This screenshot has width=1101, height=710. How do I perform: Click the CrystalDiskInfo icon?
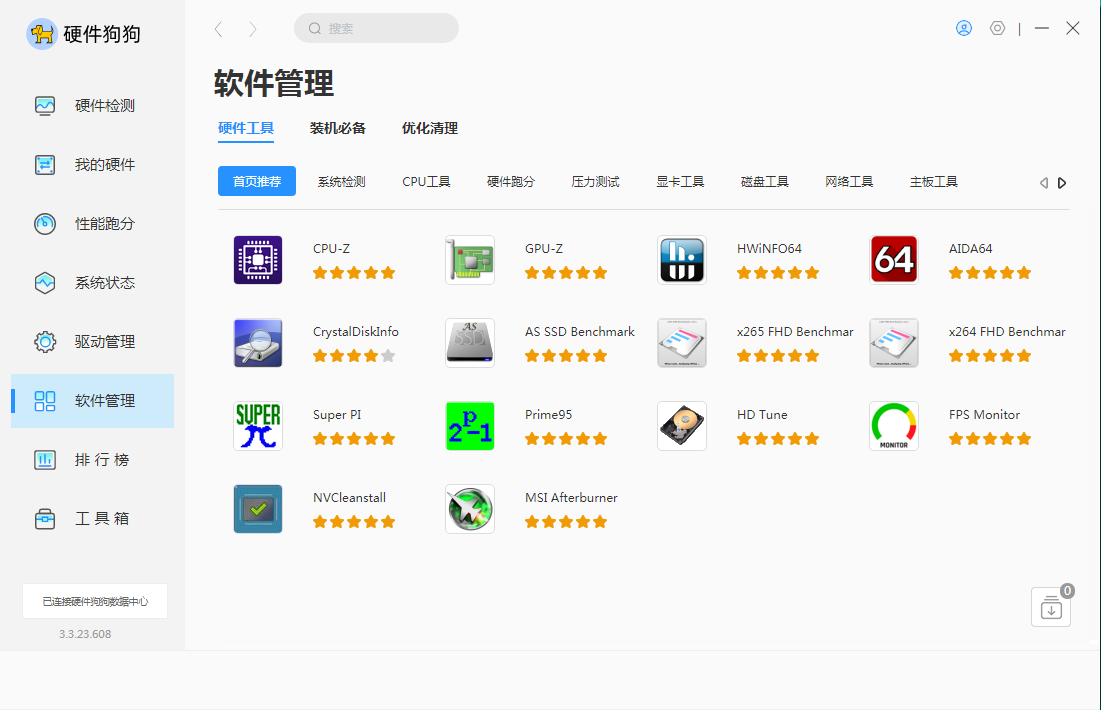click(258, 343)
